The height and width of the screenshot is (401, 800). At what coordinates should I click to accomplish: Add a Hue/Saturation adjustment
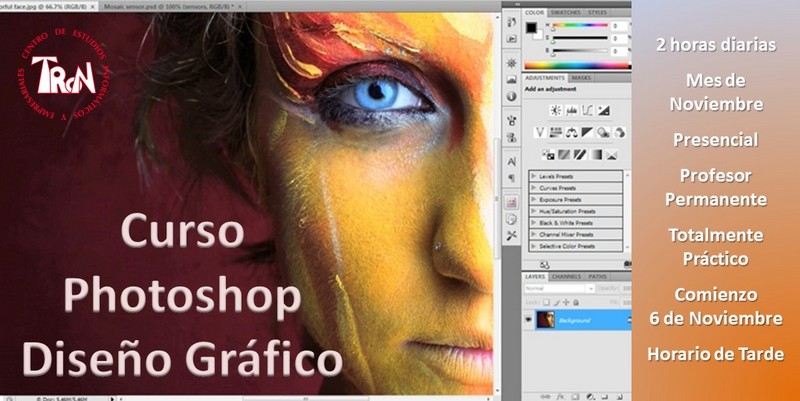point(556,133)
